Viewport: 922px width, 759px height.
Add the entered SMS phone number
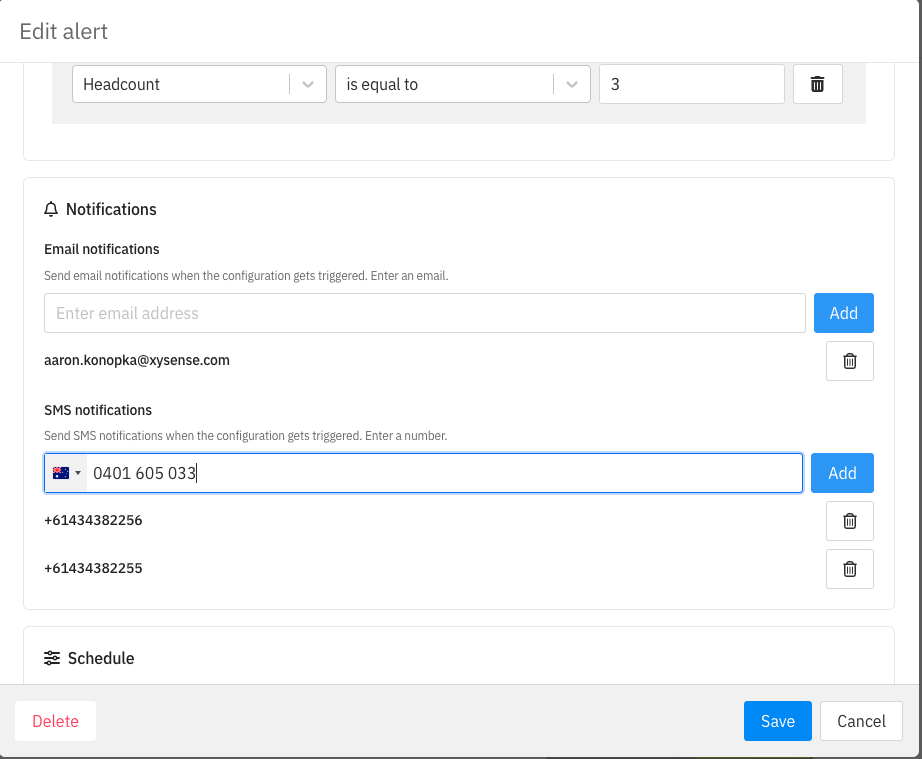(x=842, y=473)
